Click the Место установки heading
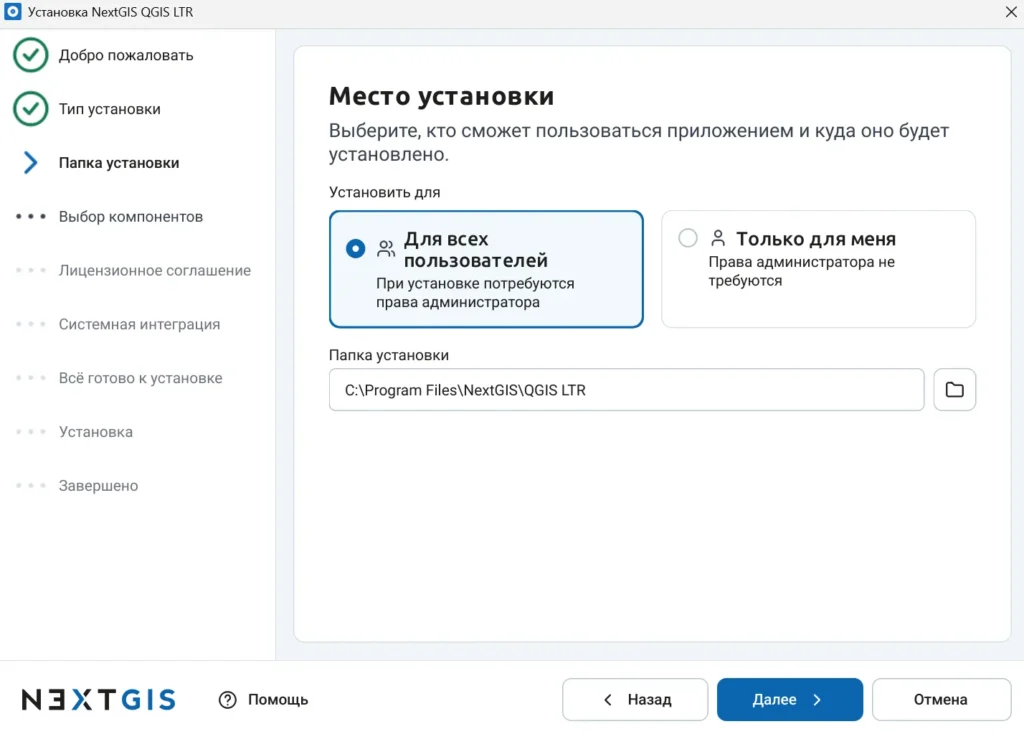 [441, 96]
